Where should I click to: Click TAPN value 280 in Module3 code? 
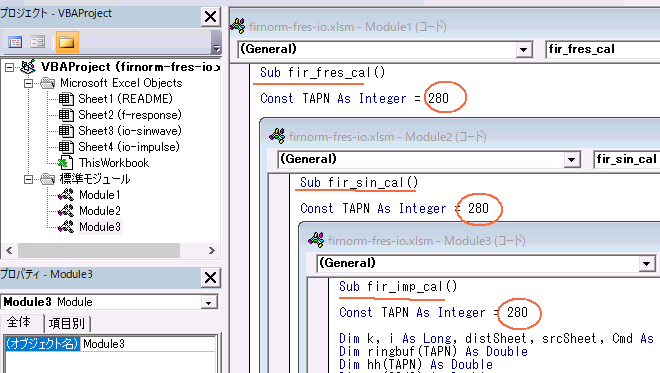point(517,312)
